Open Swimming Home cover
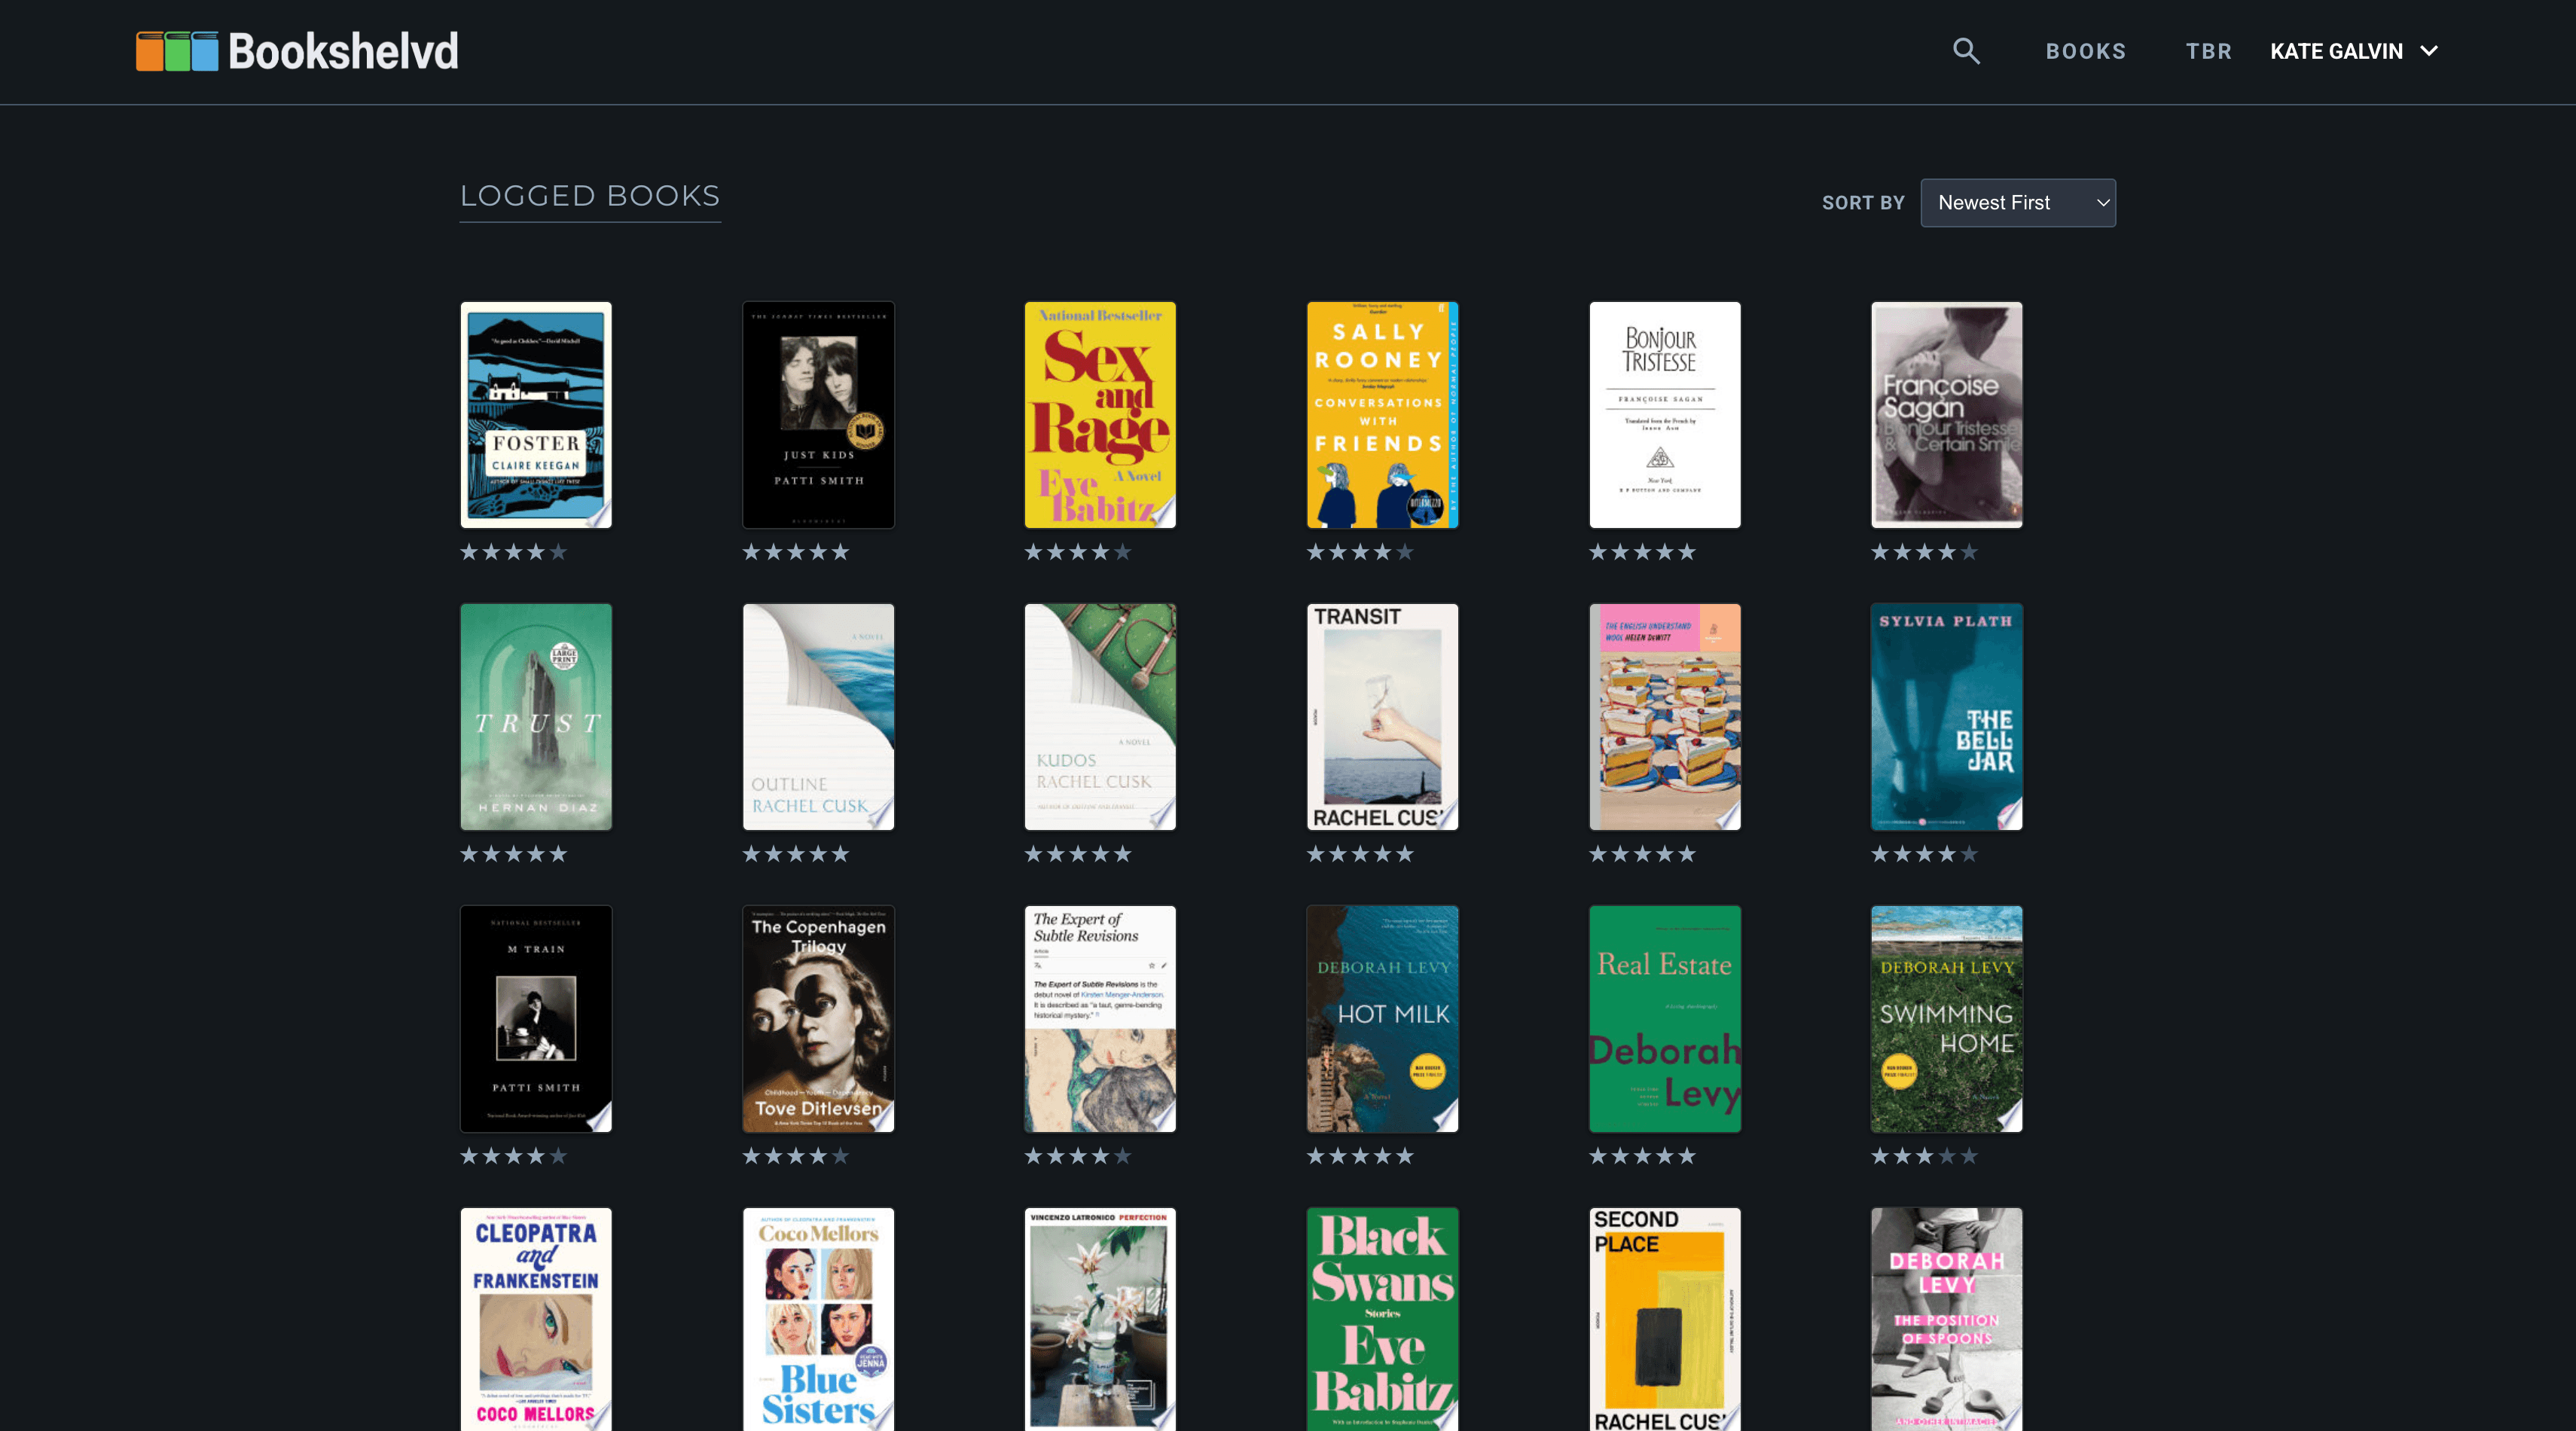The image size is (2576, 1431). pyautogui.click(x=1947, y=1019)
